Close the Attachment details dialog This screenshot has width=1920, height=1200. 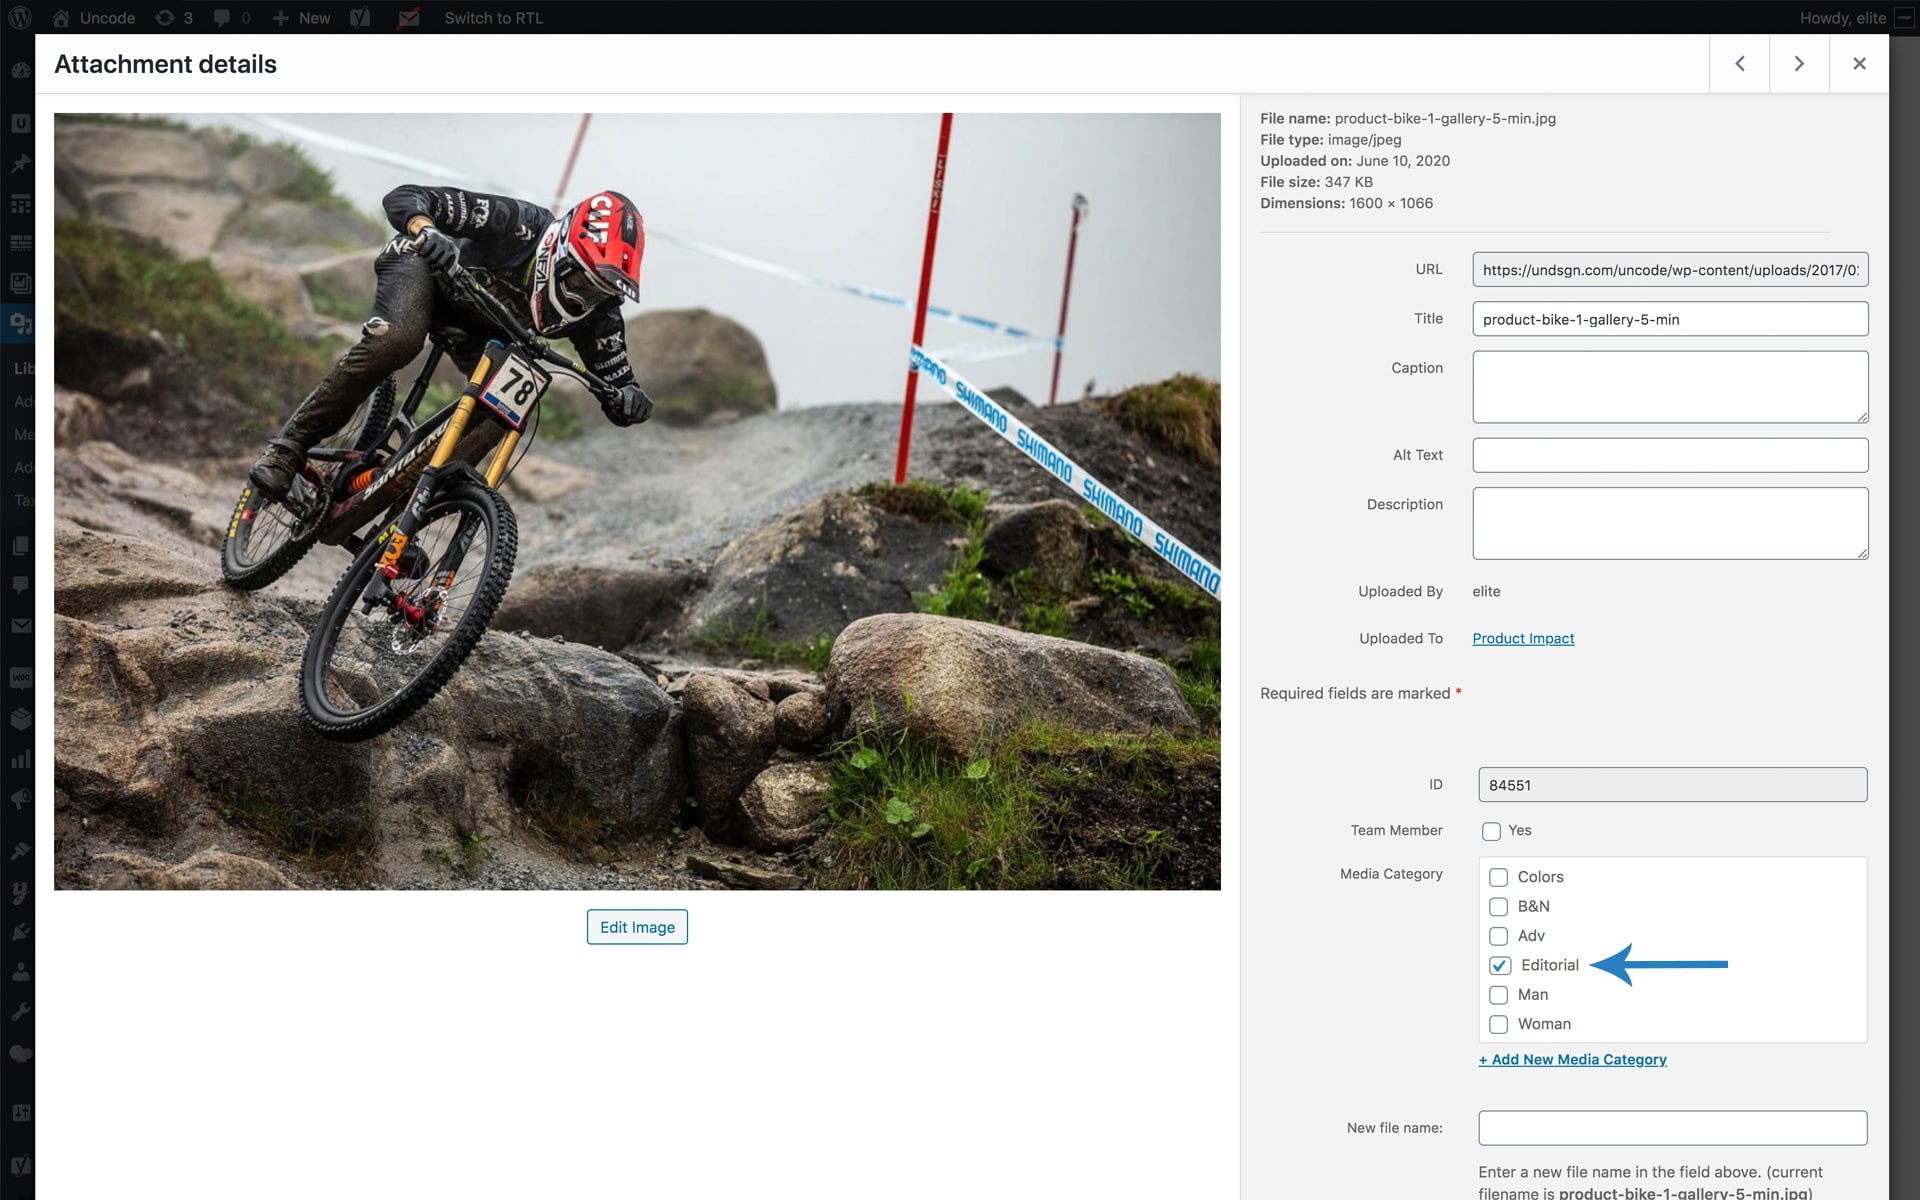pos(1859,64)
